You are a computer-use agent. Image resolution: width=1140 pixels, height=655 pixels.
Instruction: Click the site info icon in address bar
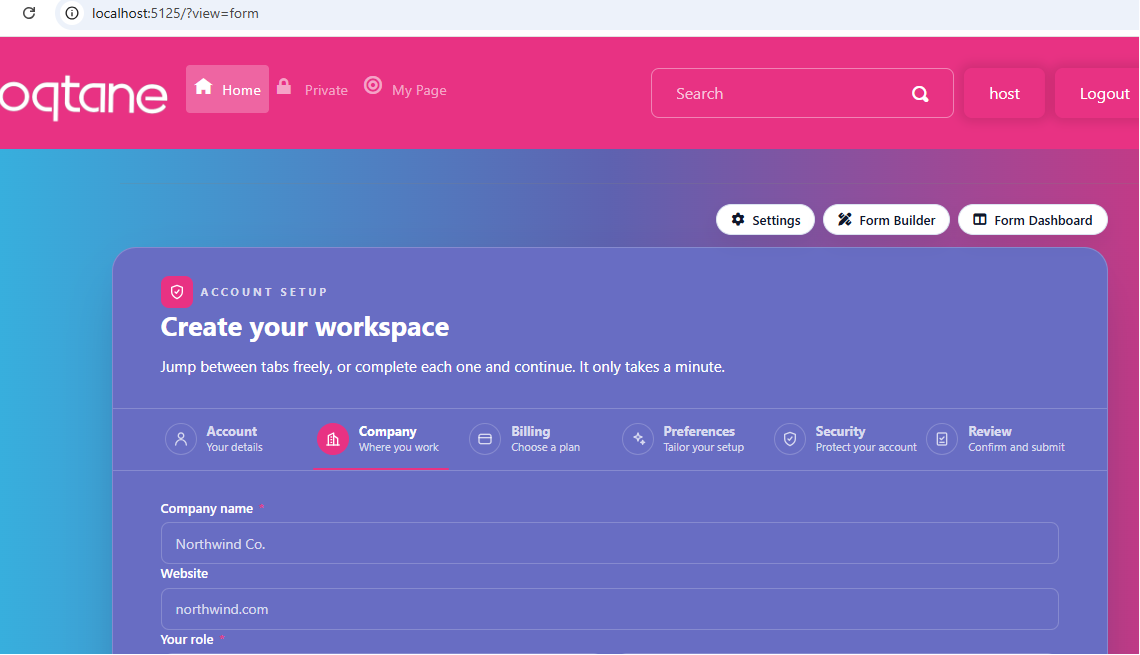point(71,13)
